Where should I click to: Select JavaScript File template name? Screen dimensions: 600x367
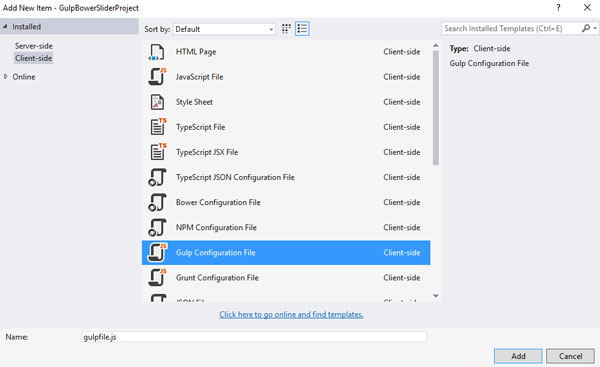coord(199,77)
